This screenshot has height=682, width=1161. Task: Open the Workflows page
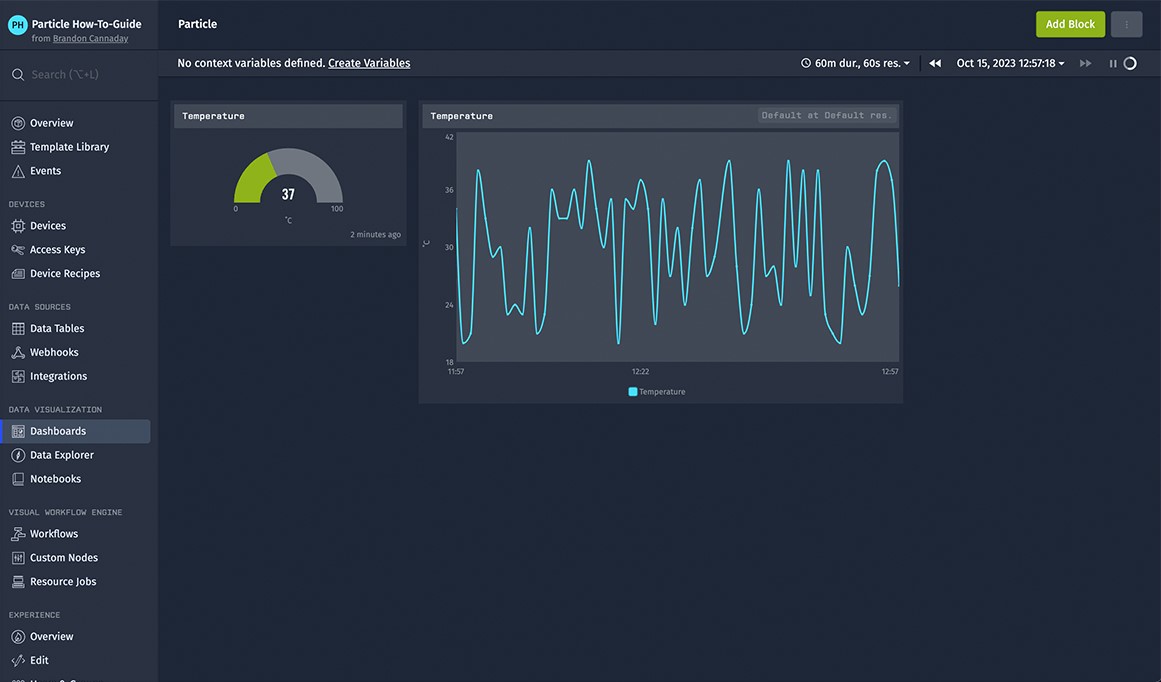pyautogui.click(x=53, y=534)
